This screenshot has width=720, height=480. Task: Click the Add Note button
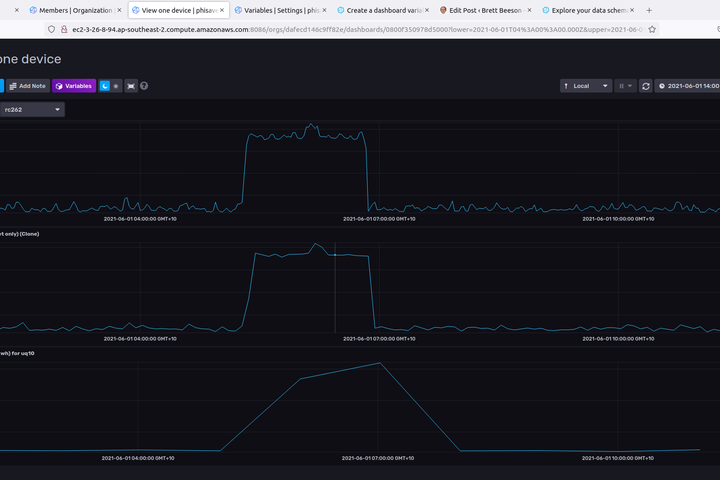28,86
